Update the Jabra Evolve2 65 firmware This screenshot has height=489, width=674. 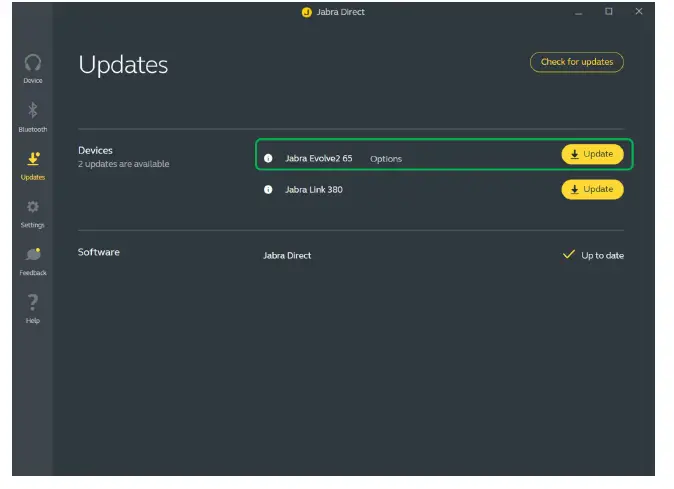(x=592, y=154)
